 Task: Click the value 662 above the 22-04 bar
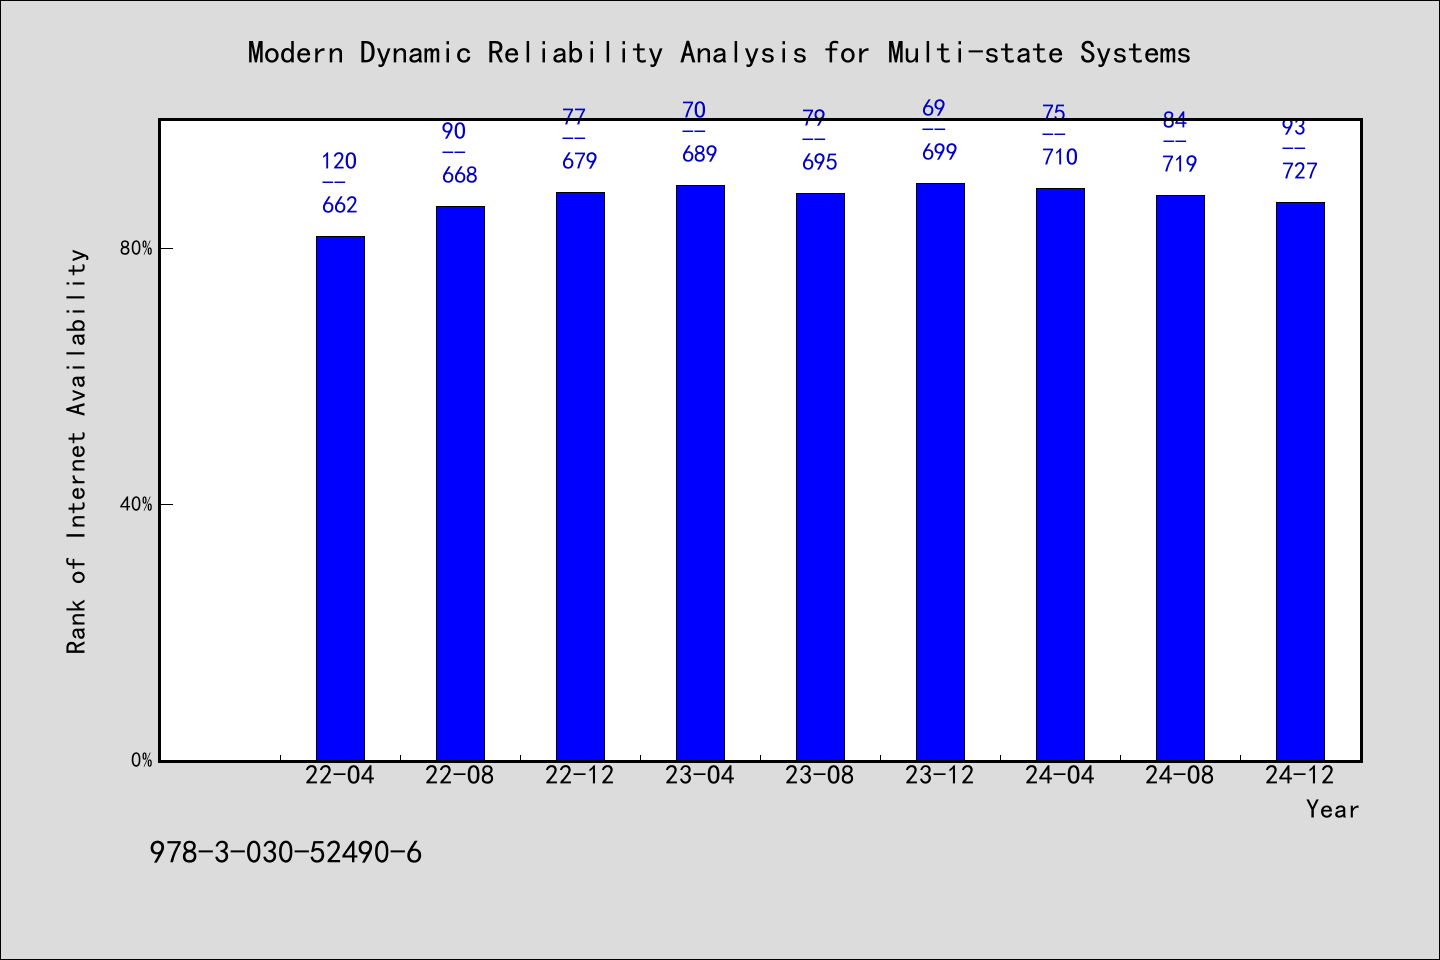pos(340,205)
